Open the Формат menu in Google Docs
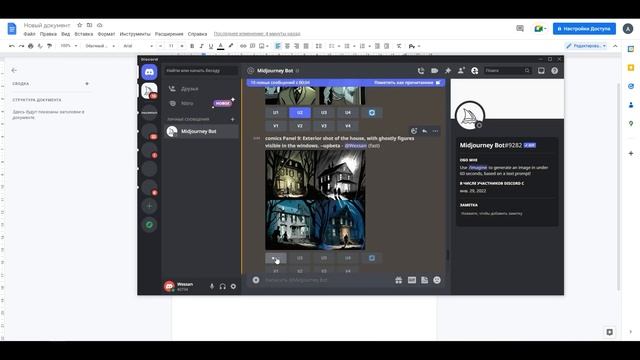640x360 pixels. (106, 34)
